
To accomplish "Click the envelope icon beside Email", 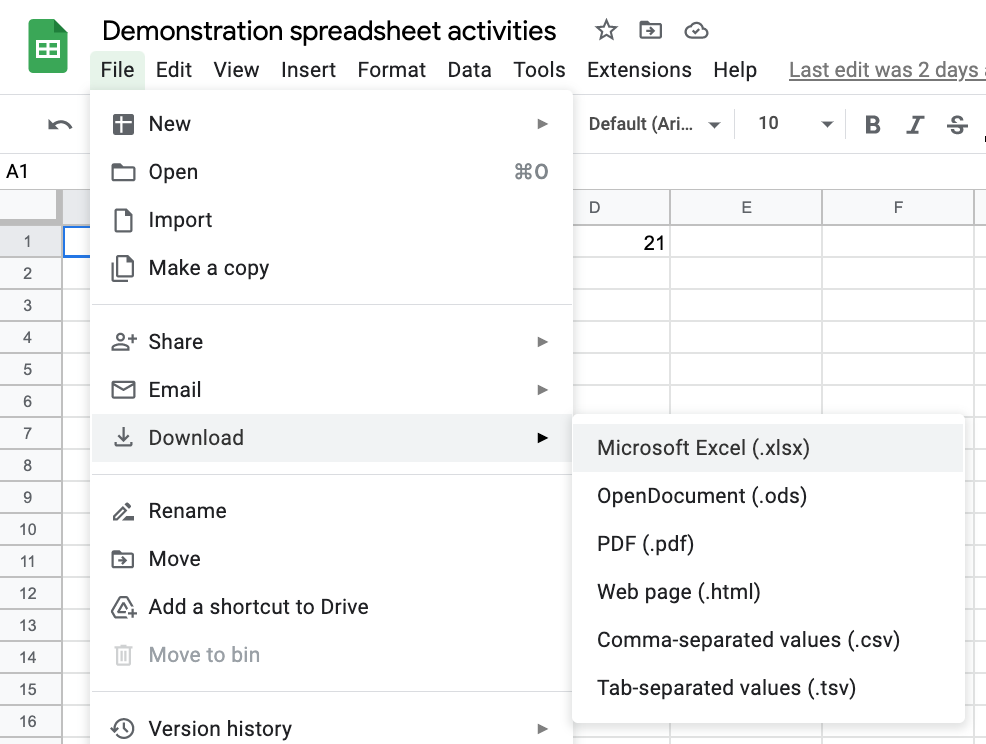I will pyautogui.click(x=123, y=389).
